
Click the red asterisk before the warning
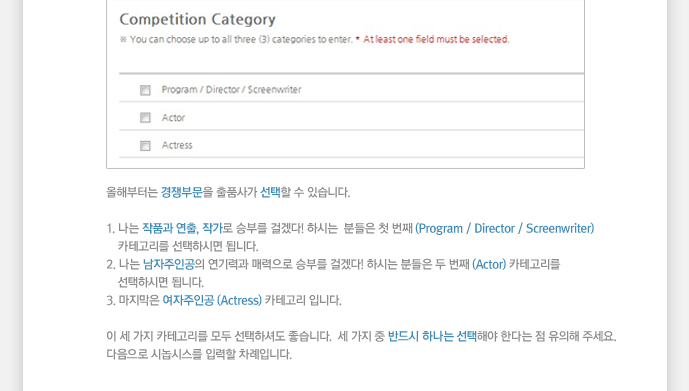click(x=358, y=39)
